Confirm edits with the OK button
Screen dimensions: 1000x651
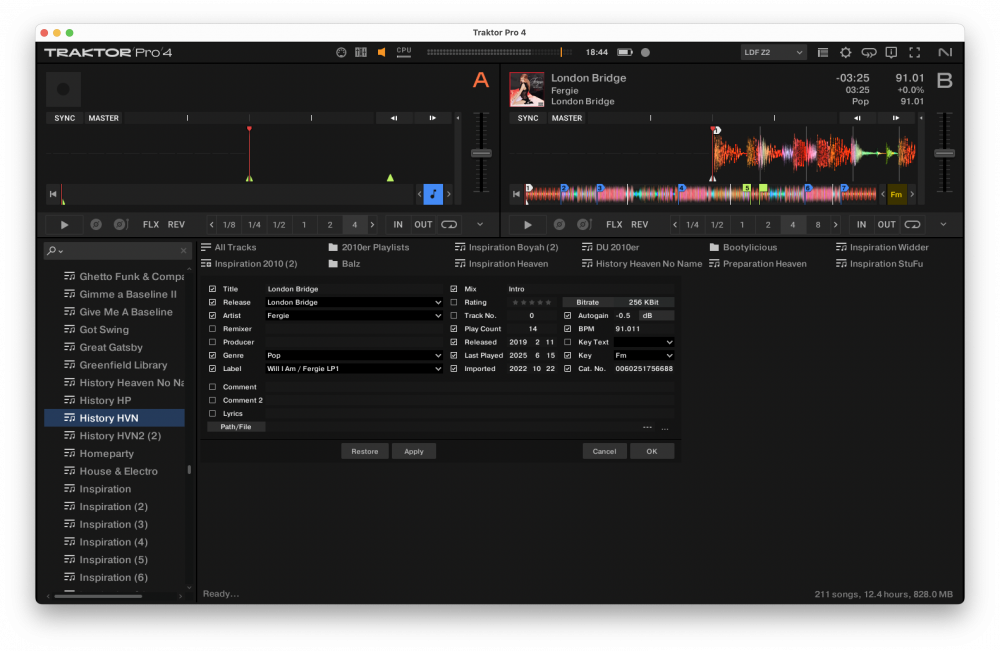coord(652,451)
